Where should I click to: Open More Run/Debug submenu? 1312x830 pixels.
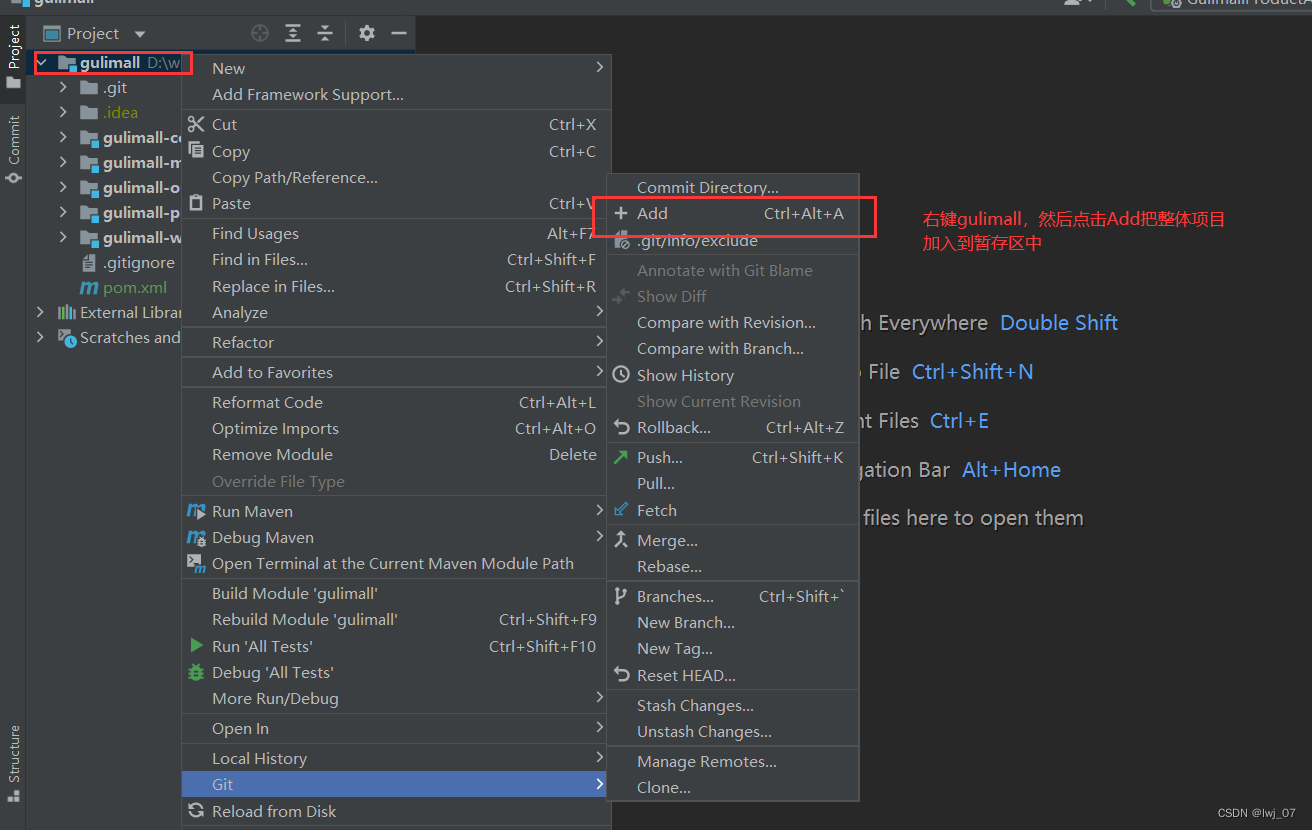click(x=396, y=698)
